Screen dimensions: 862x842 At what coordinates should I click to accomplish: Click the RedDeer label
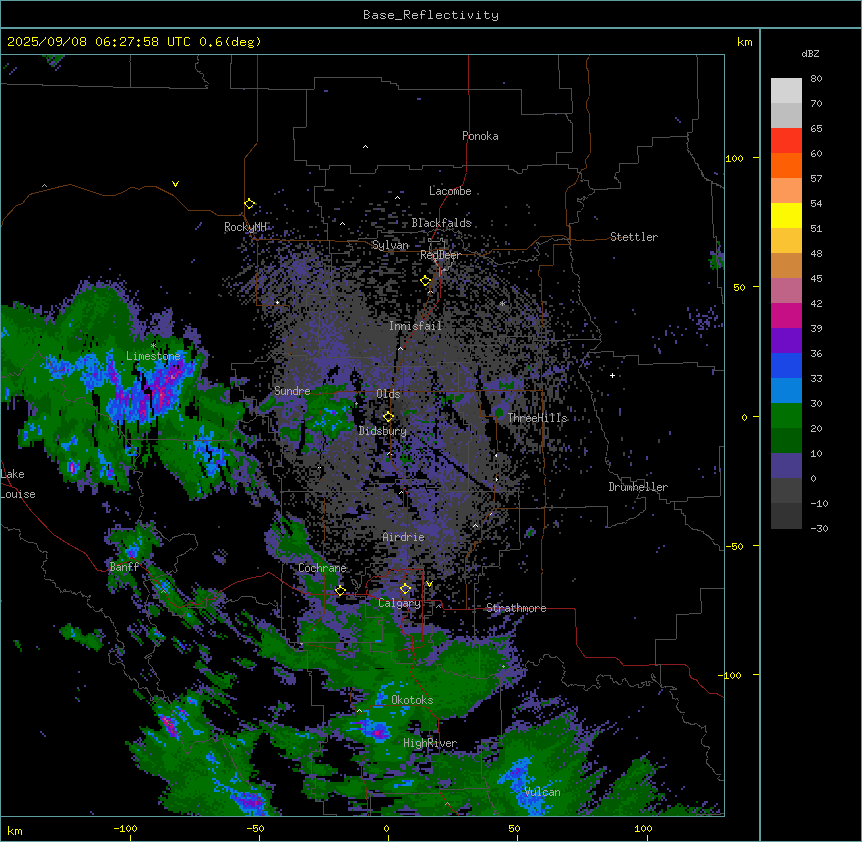(x=440, y=255)
